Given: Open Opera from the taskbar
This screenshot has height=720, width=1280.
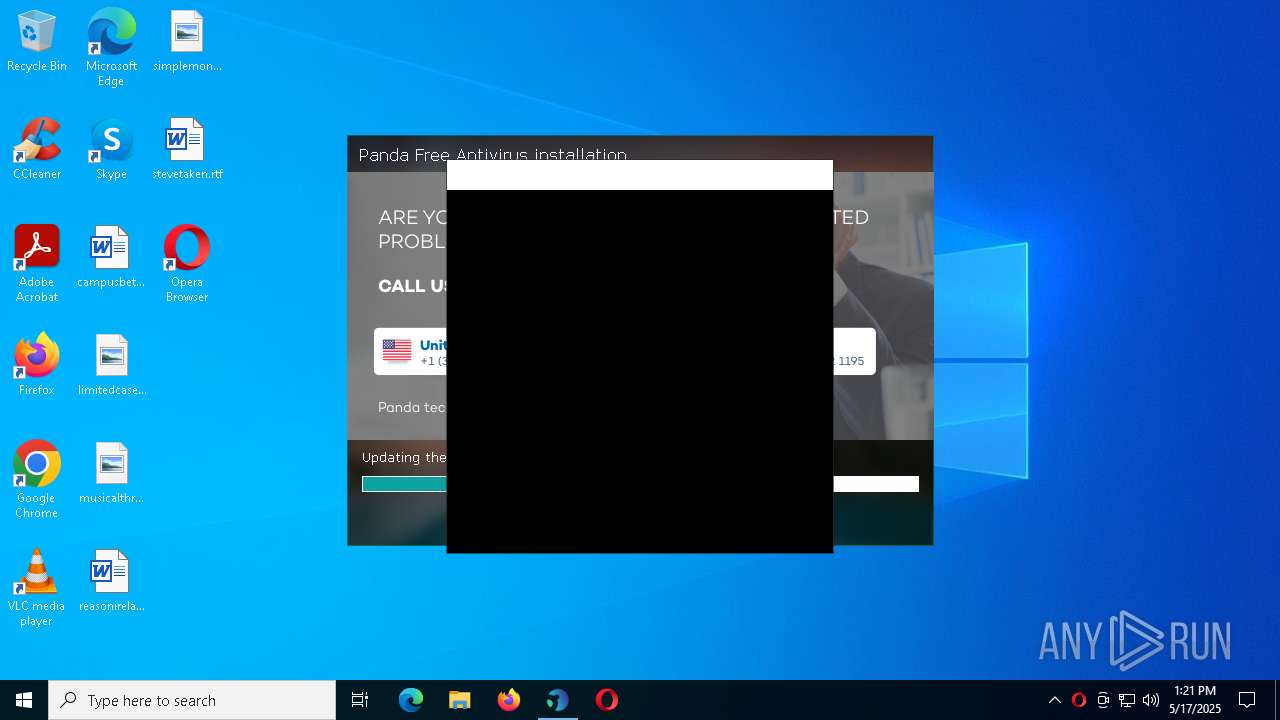Looking at the screenshot, I should point(607,700).
